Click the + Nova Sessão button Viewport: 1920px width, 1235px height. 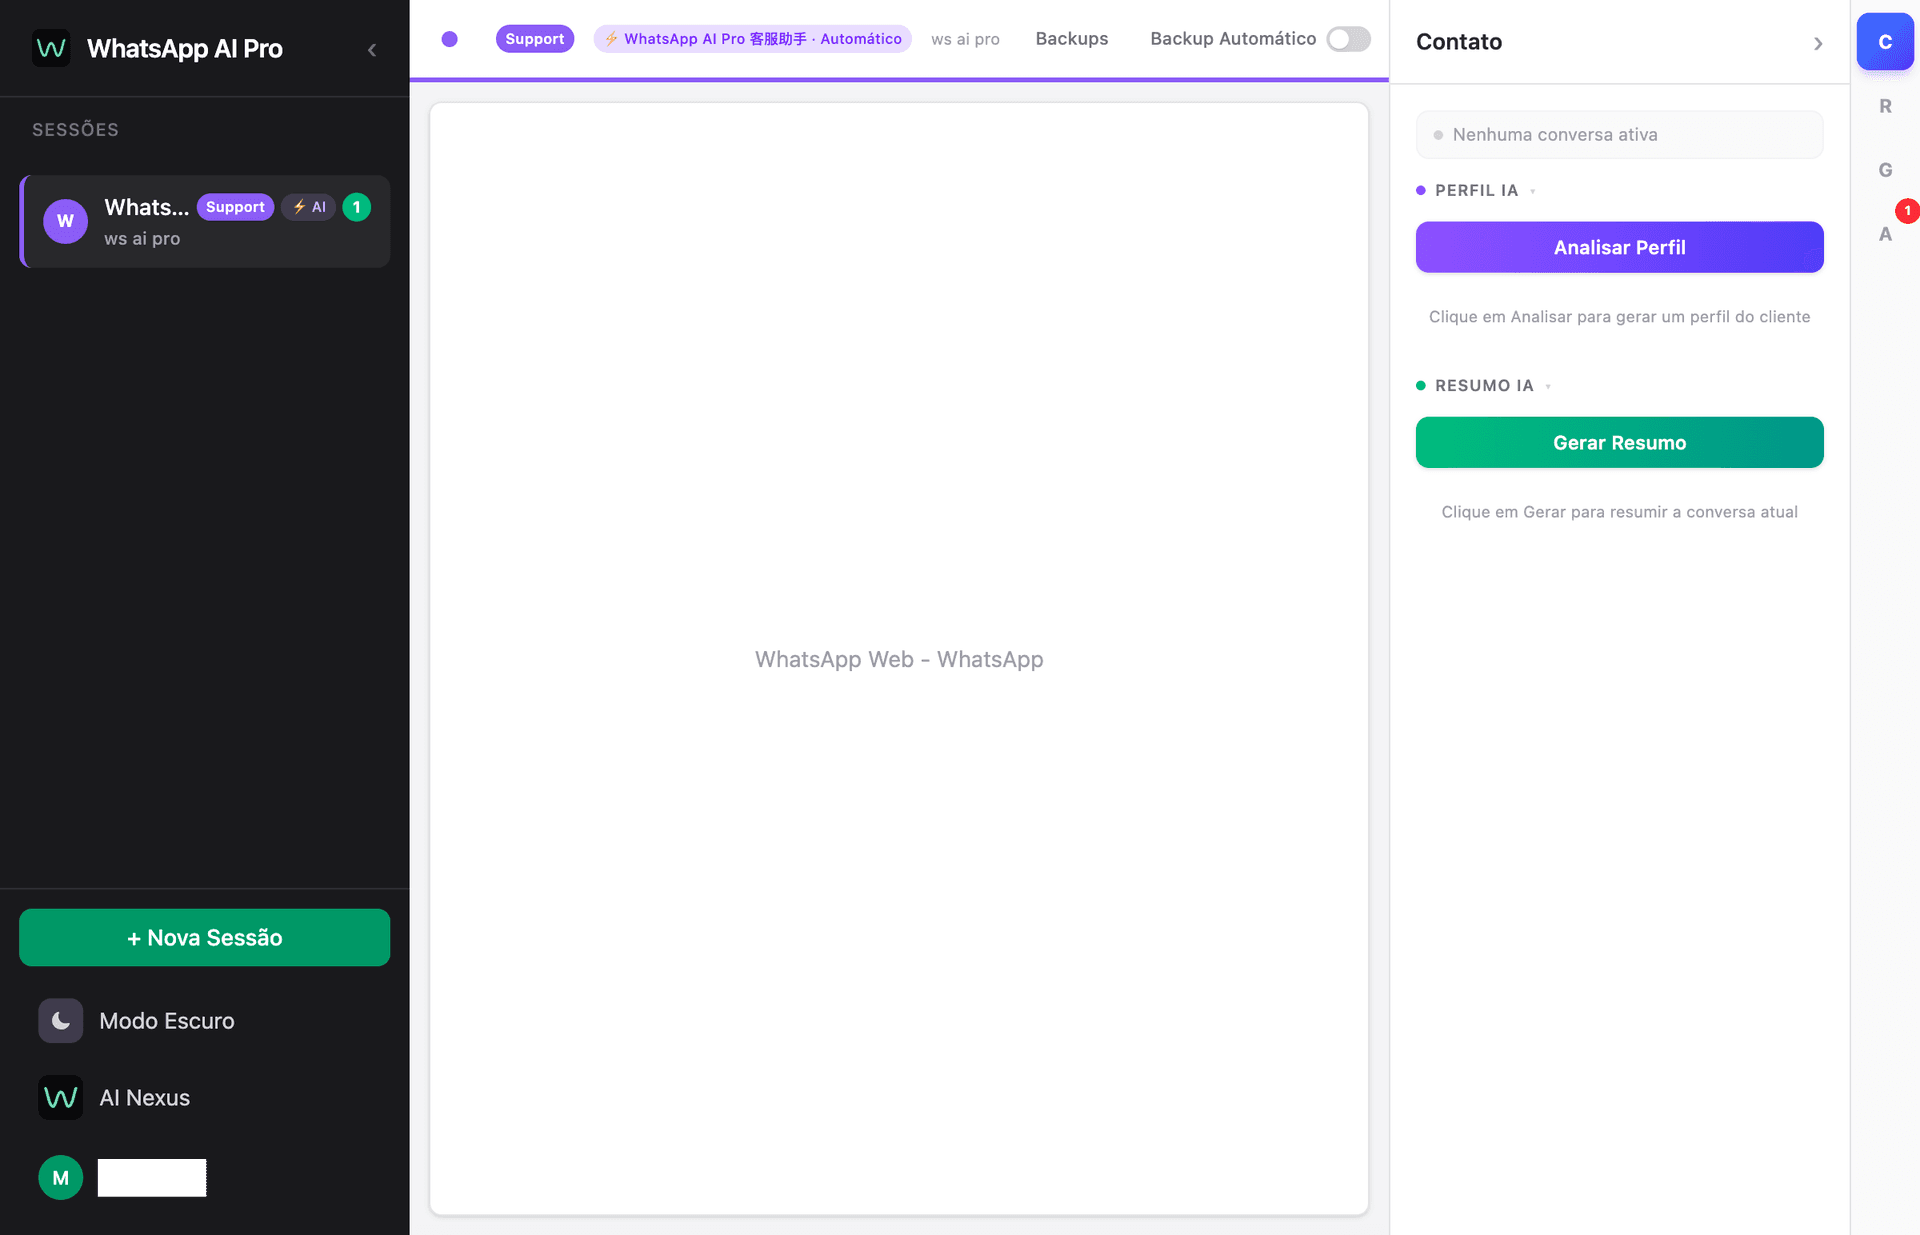(204, 937)
